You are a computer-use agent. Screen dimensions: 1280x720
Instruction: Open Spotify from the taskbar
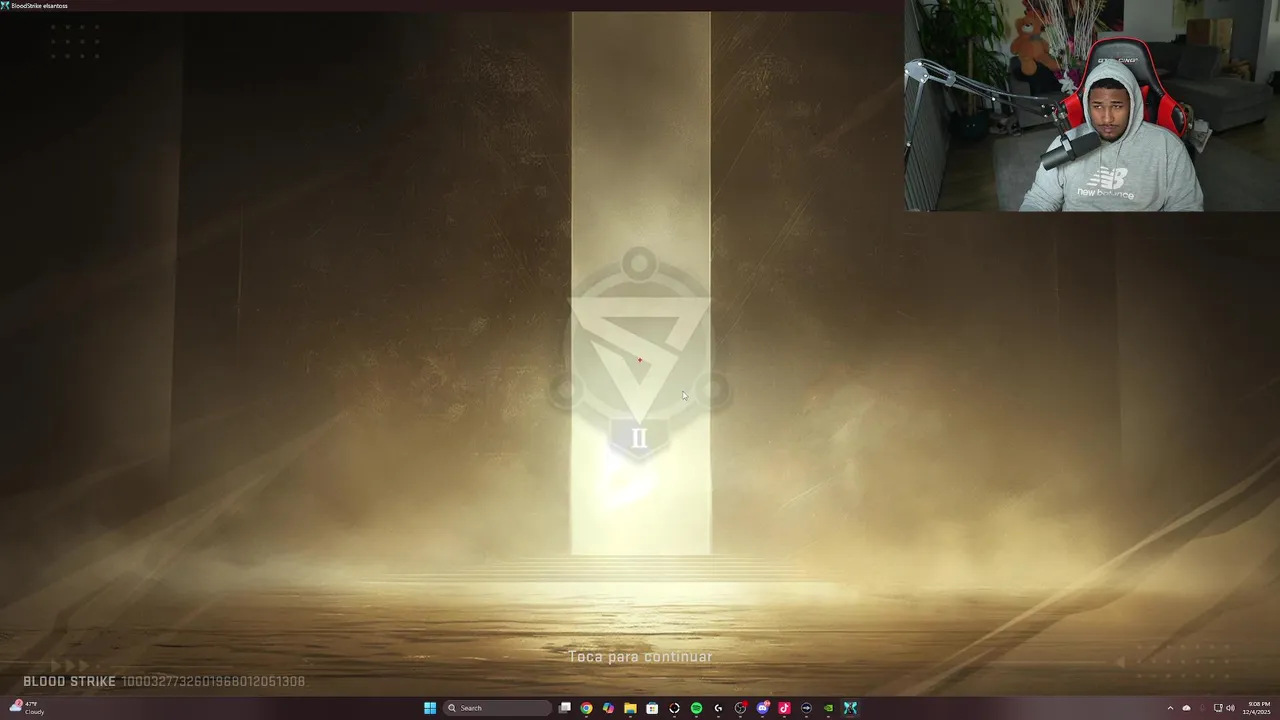(x=696, y=708)
